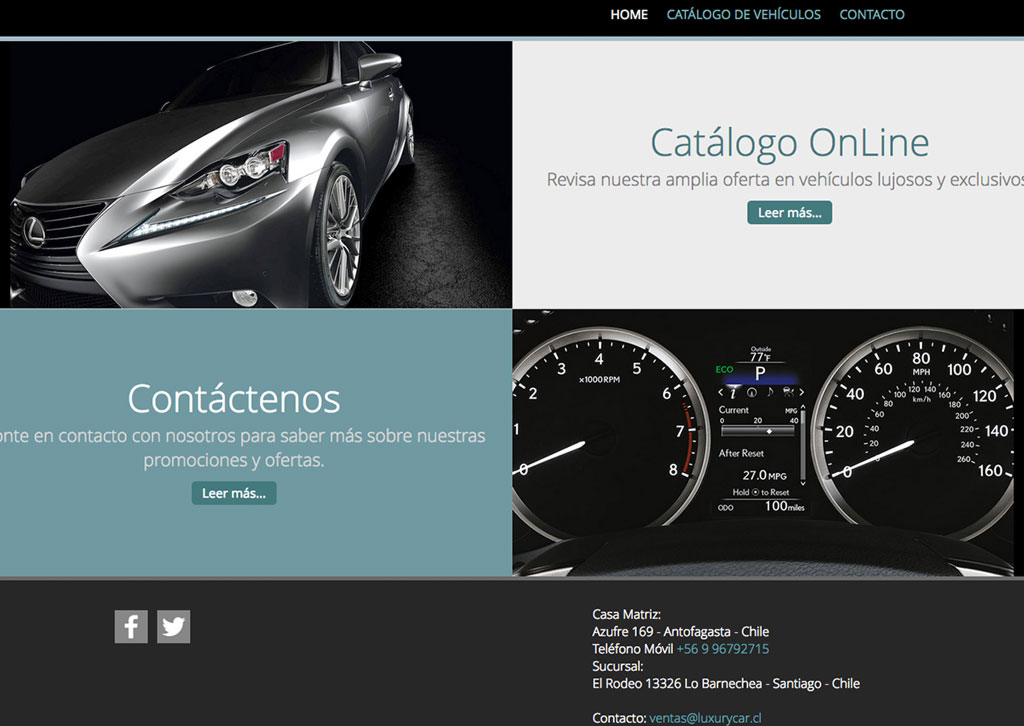Screen dimensions: 1024x726
Task: Open the Facebook page icon
Action: click(x=131, y=627)
